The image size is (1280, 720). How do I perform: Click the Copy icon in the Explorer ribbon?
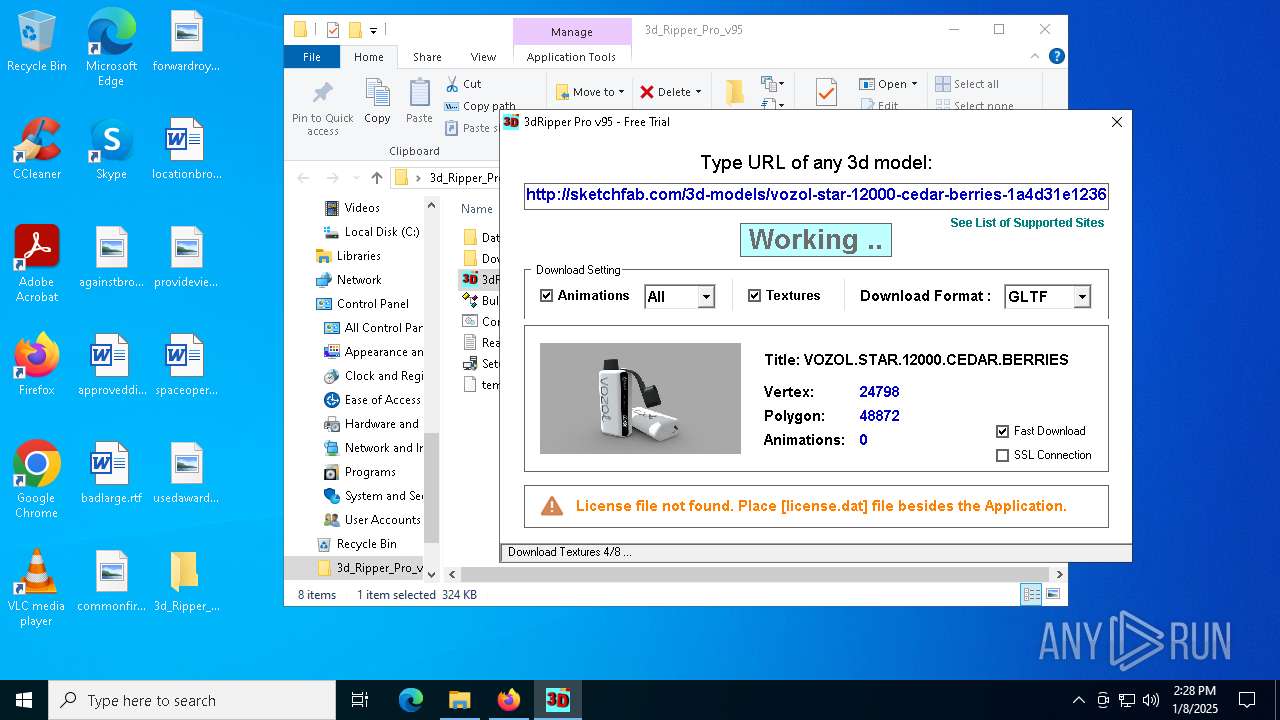click(377, 102)
